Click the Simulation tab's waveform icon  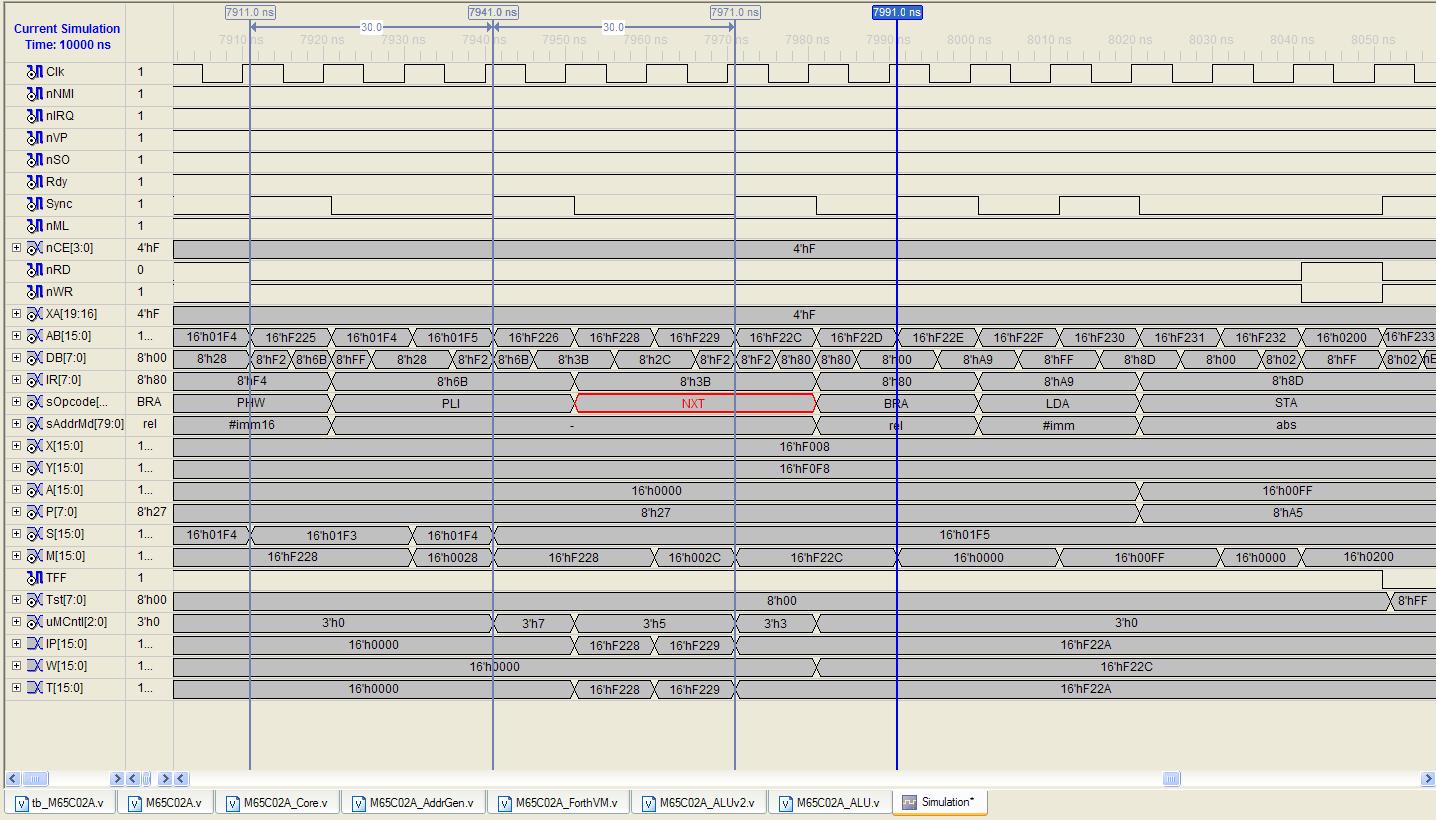click(x=909, y=802)
